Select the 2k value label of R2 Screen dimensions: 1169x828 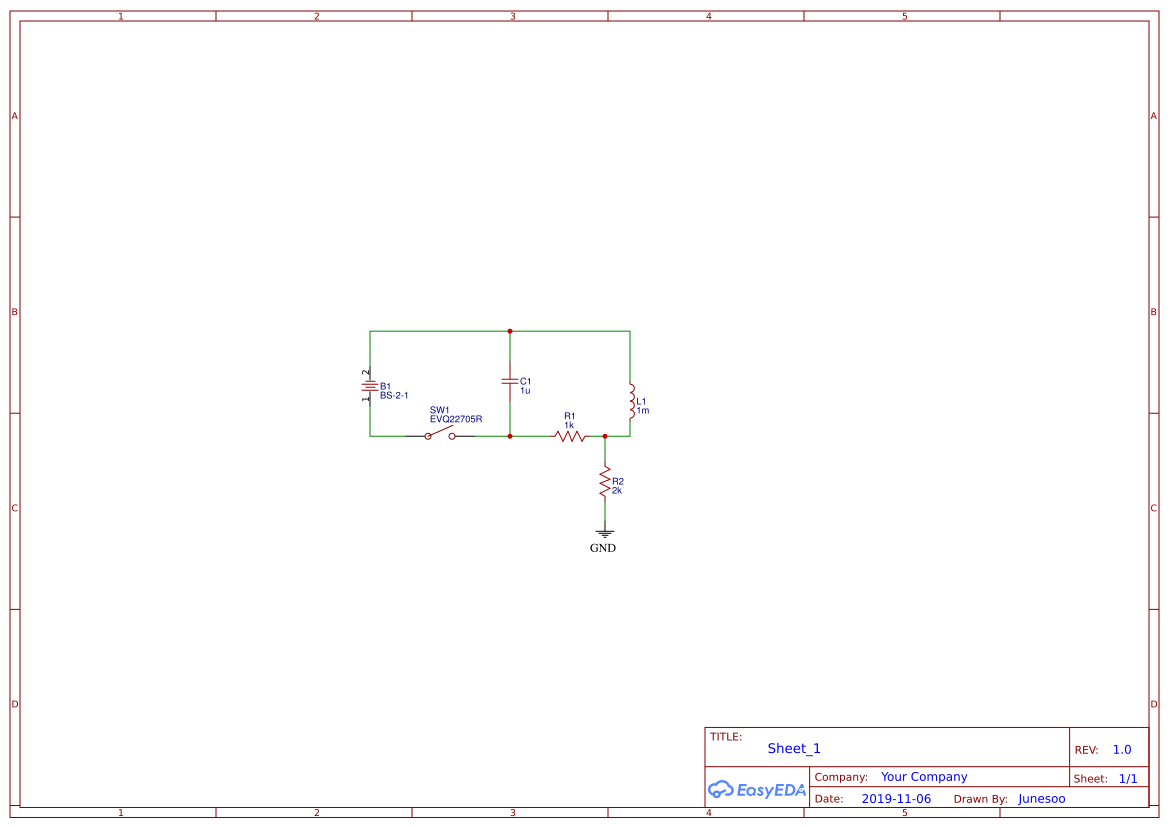pos(617,491)
